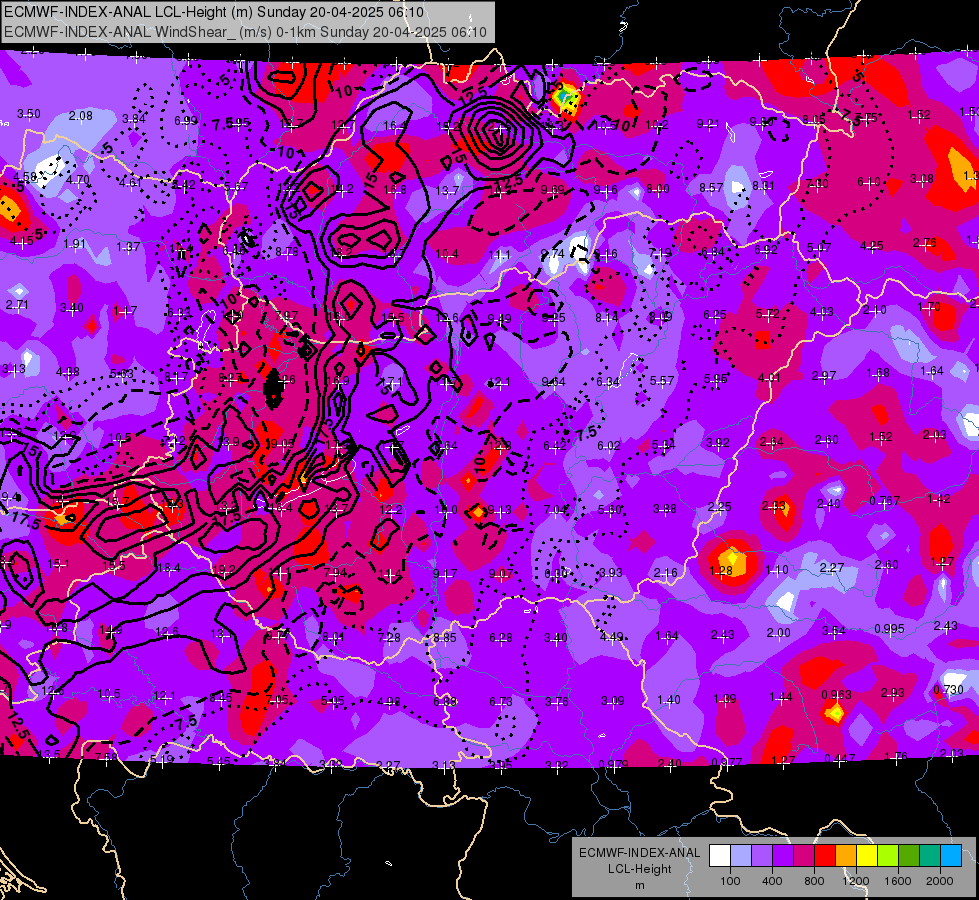The height and width of the screenshot is (900, 979).
Task: Click the grid value 2.93
Action: 893,693
